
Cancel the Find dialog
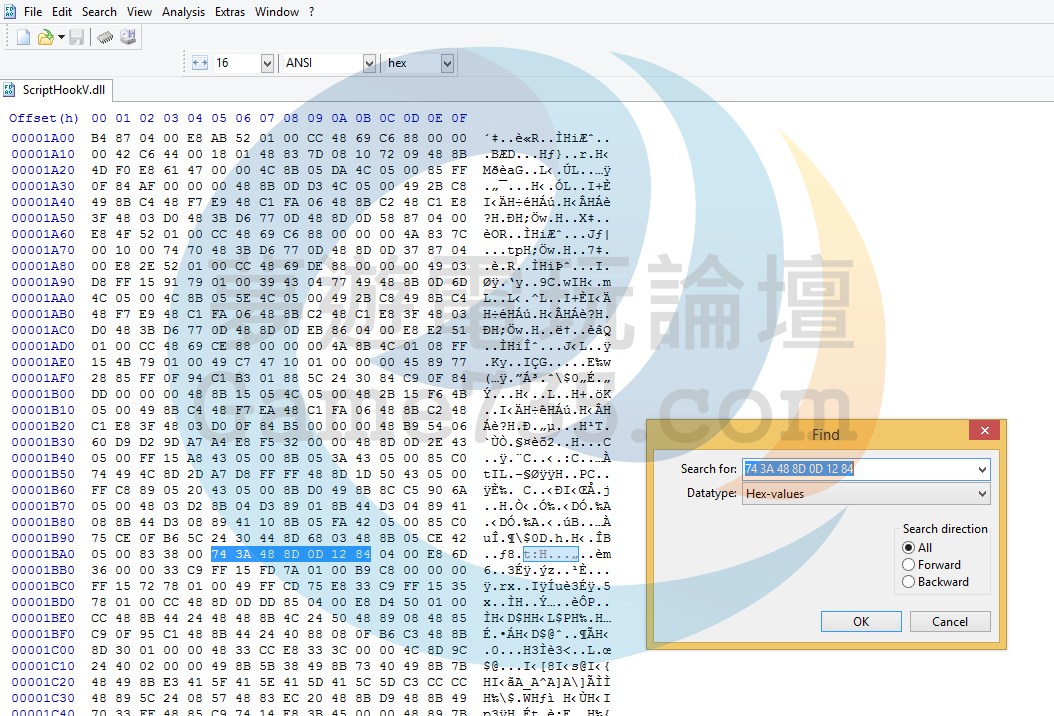click(949, 622)
